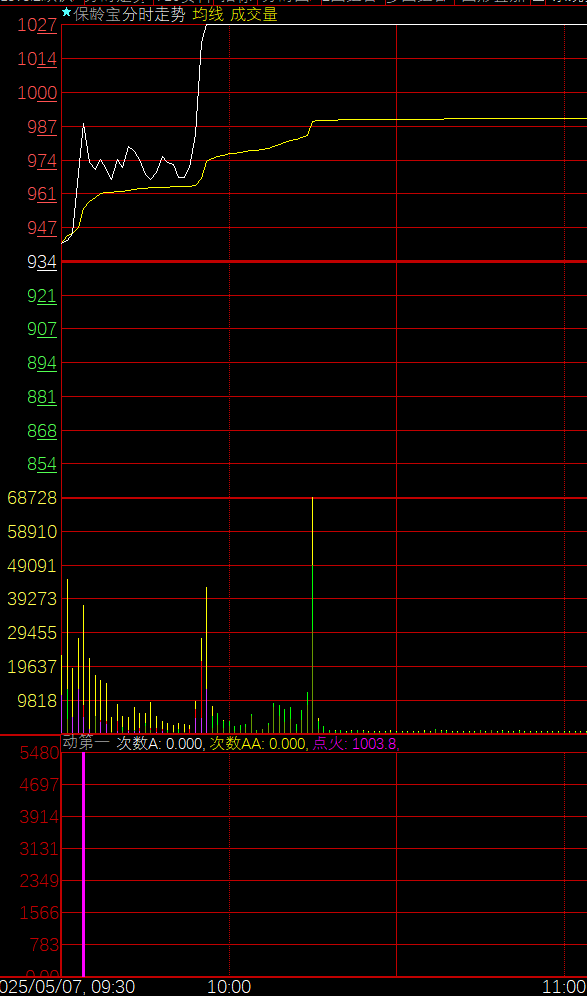
Task: Click the 68728 volume axis label
Action: tap(32, 498)
